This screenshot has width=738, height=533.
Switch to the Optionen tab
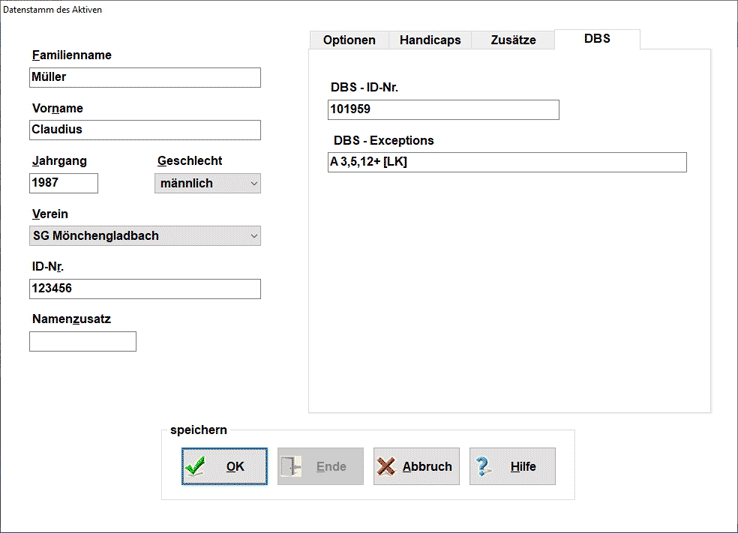click(x=349, y=40)
